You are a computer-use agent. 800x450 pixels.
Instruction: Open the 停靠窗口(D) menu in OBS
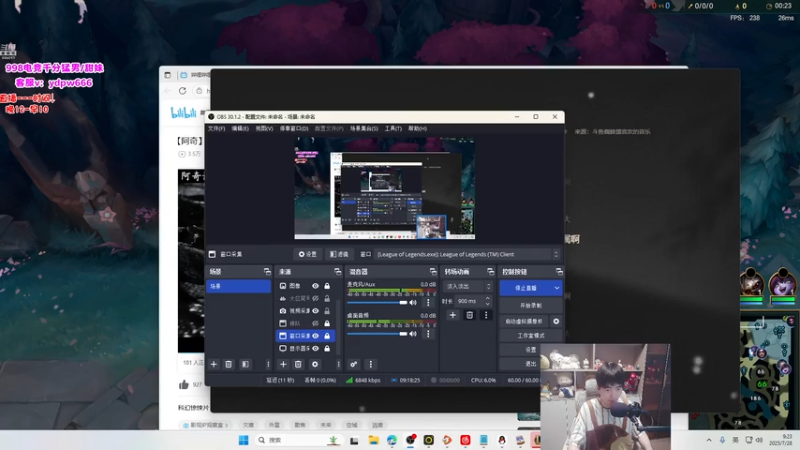(x=294, y=129)
